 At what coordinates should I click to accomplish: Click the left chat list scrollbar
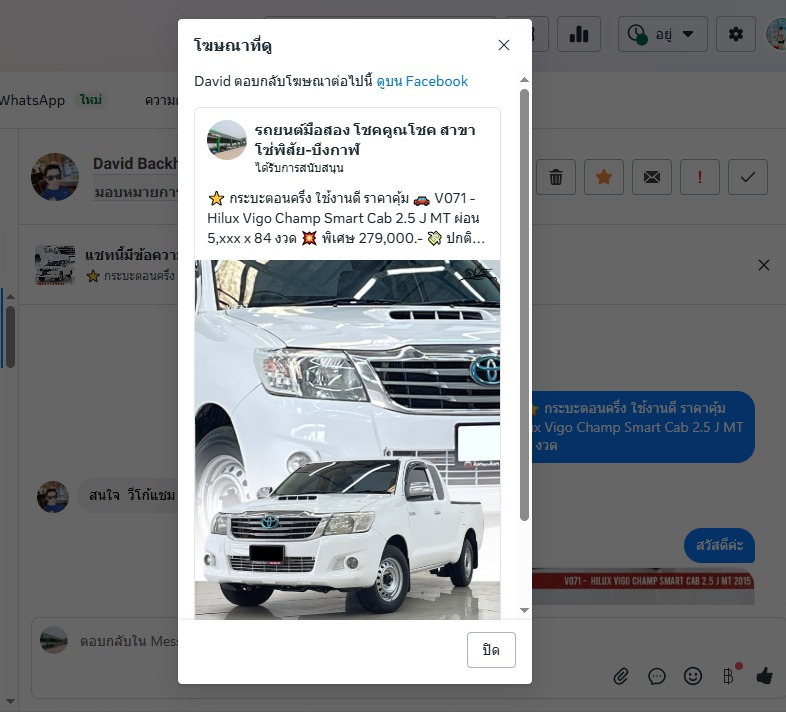coord(11,336)
